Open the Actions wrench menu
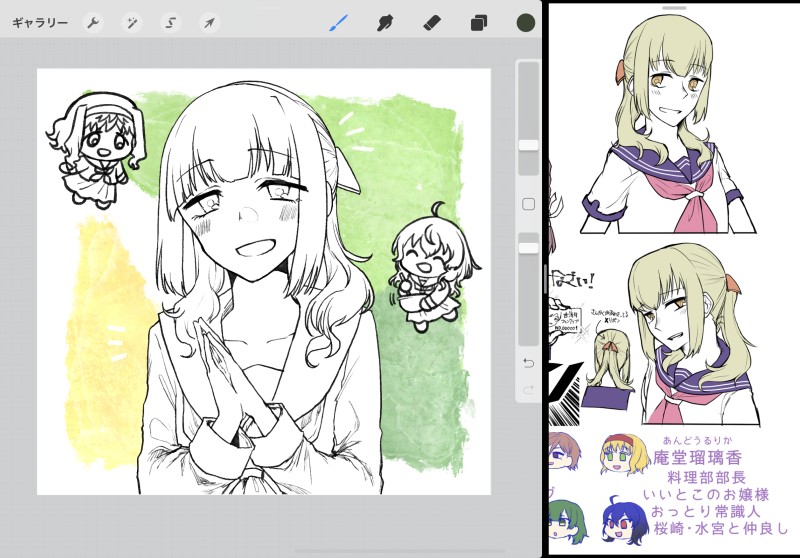Viewport: 800px width, 558px height. click(93, 23)
